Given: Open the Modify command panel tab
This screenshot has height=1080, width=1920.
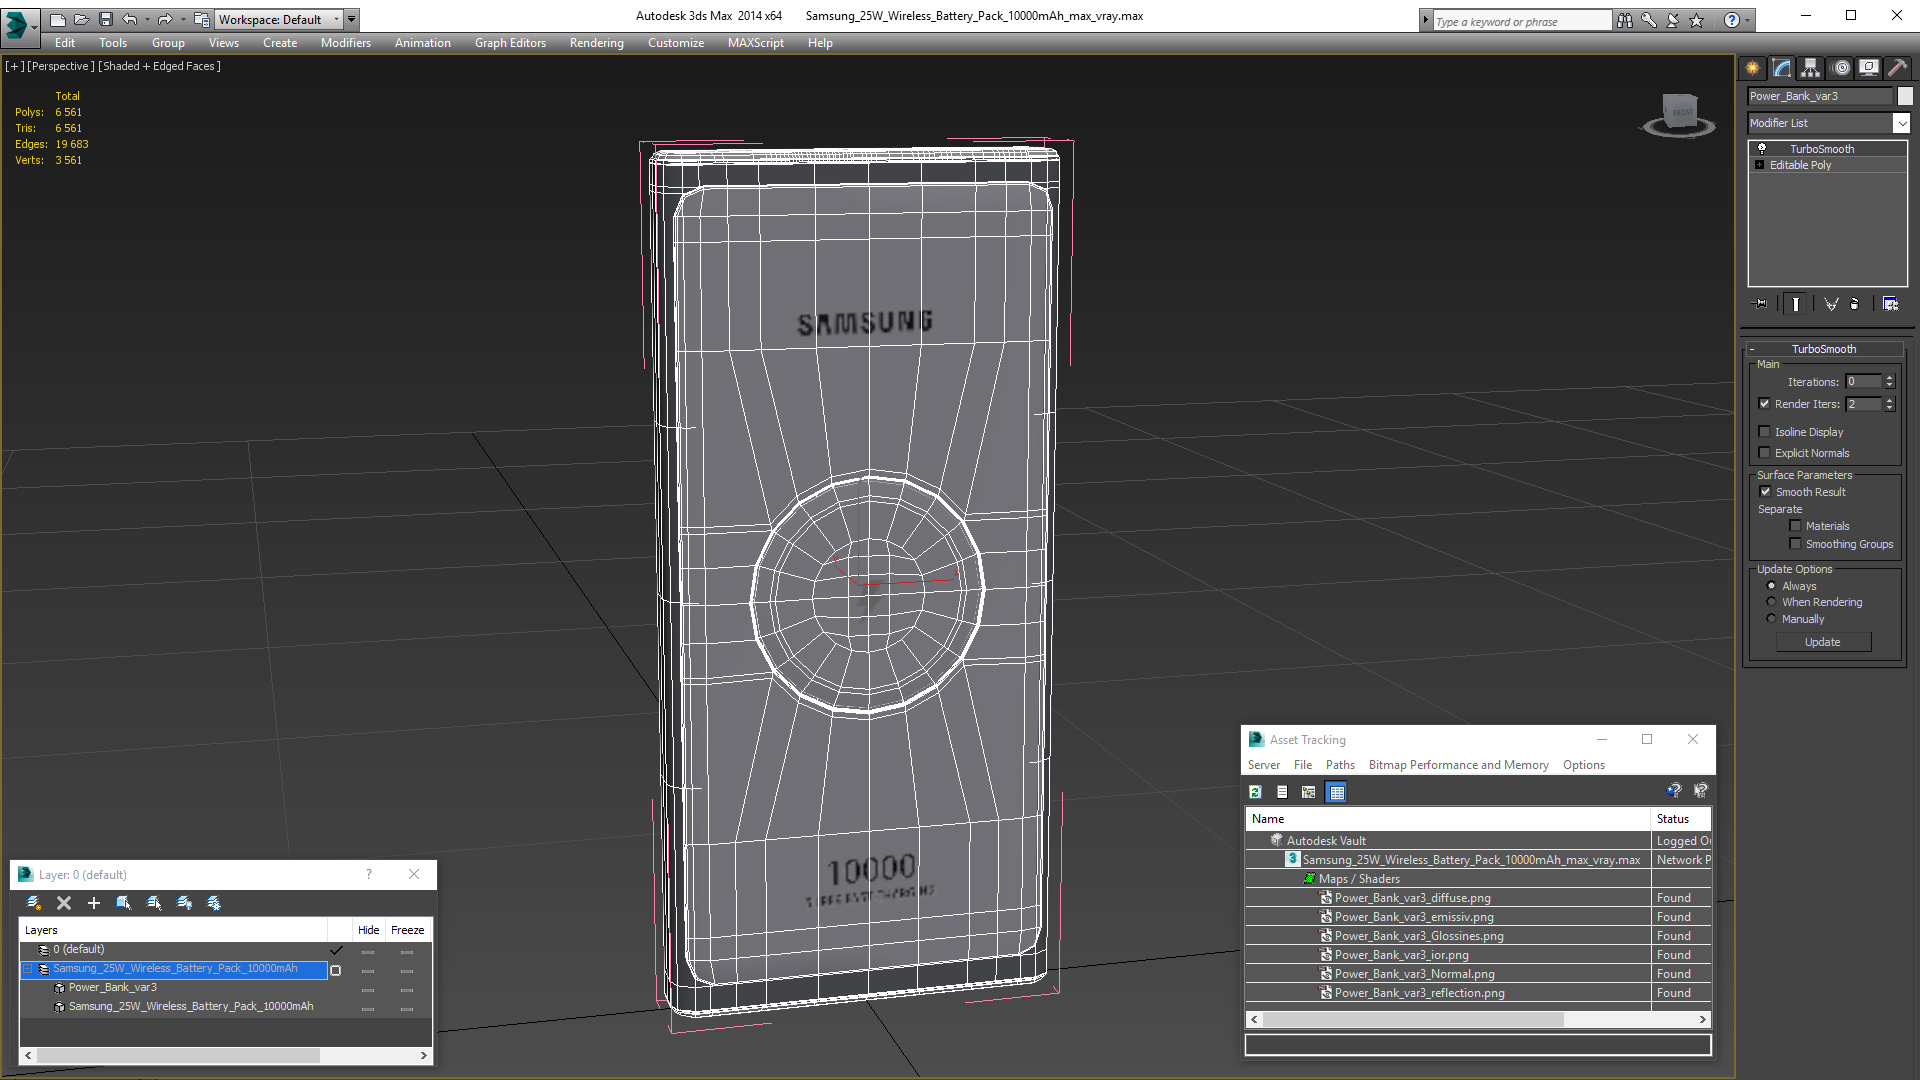Looking at the screenshot, I should click(x=1782, y=68).
